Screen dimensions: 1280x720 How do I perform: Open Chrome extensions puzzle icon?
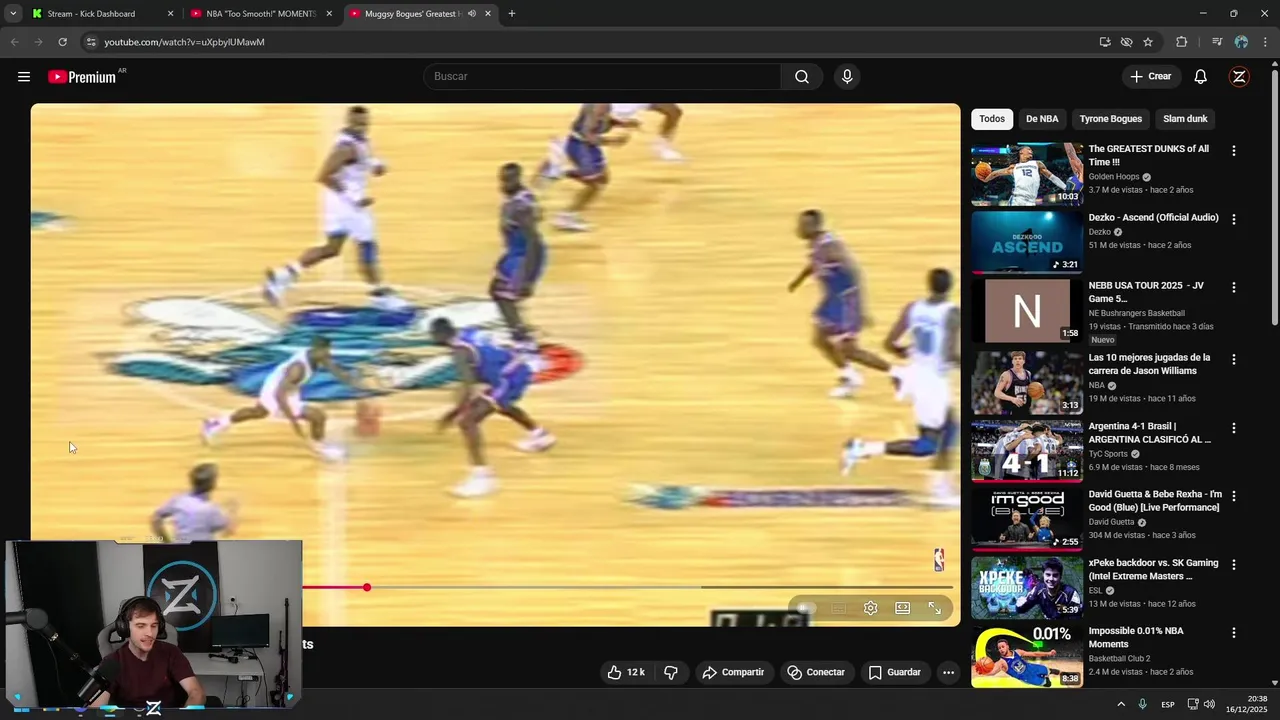pos(1182,42)
